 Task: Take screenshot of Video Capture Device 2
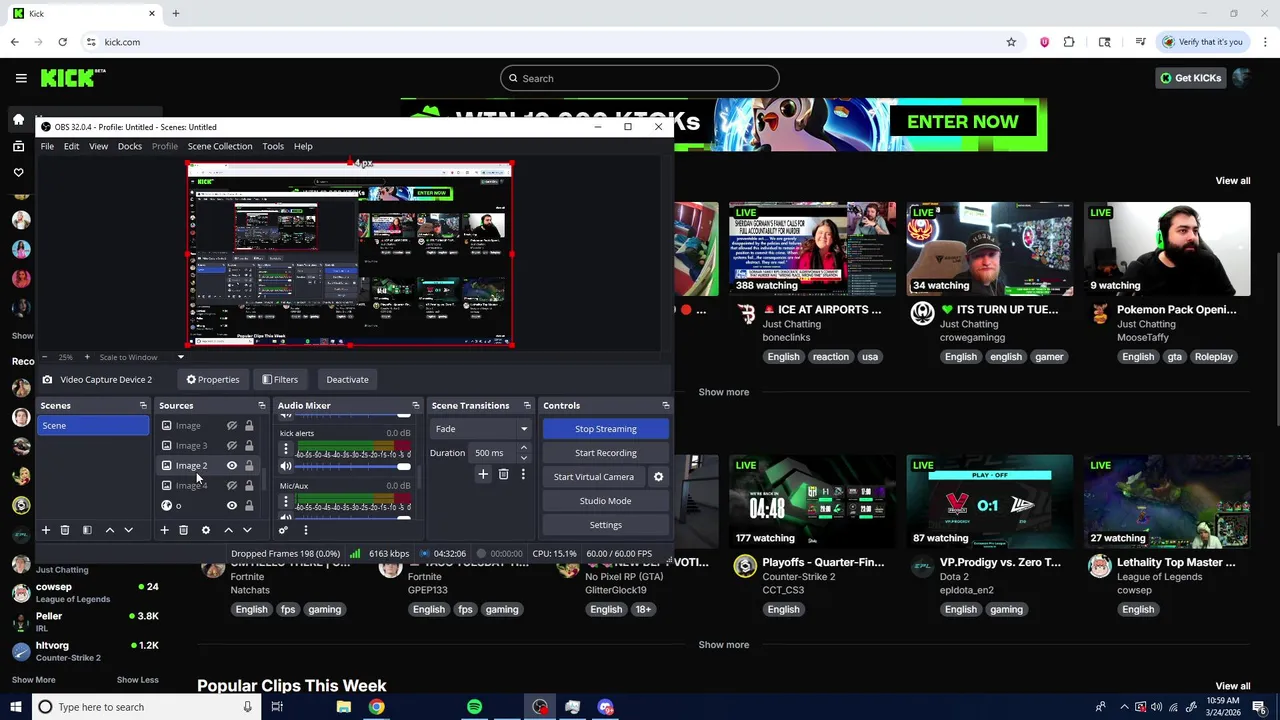(x=47, y=380)
